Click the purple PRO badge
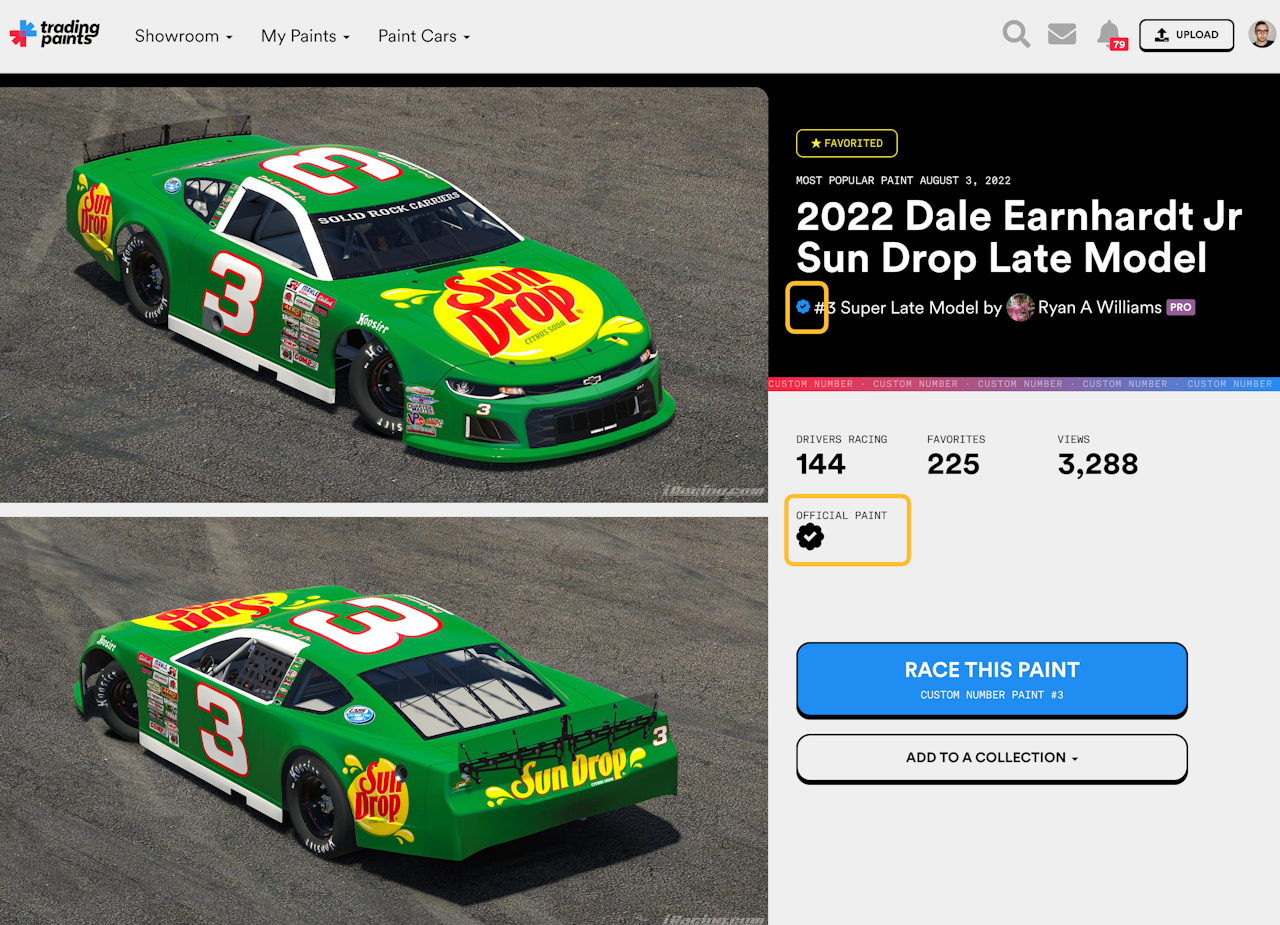The height and width of the screenshot is (925, 1280). click(x=1181, y=308)
